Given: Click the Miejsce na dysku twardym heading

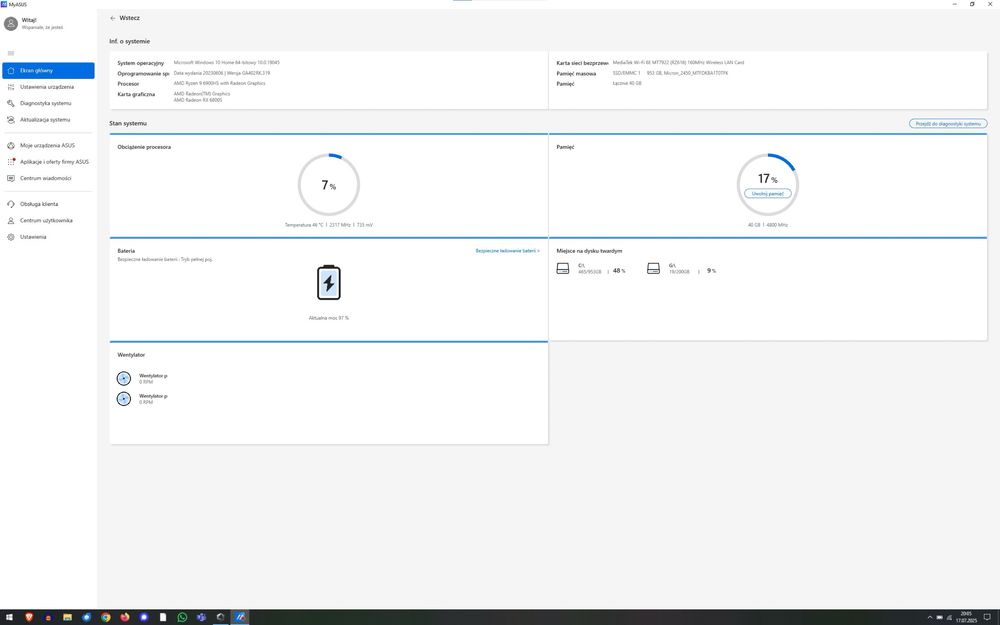Looking at the screenshot, I should 589,251.
